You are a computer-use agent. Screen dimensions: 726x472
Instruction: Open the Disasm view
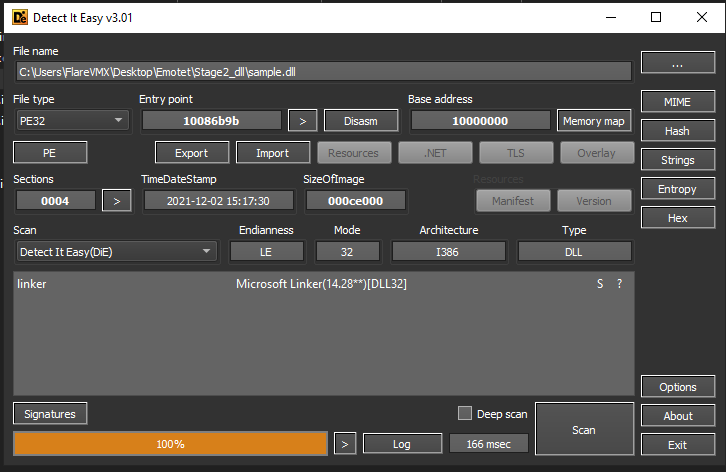click(x=361, y=121)
